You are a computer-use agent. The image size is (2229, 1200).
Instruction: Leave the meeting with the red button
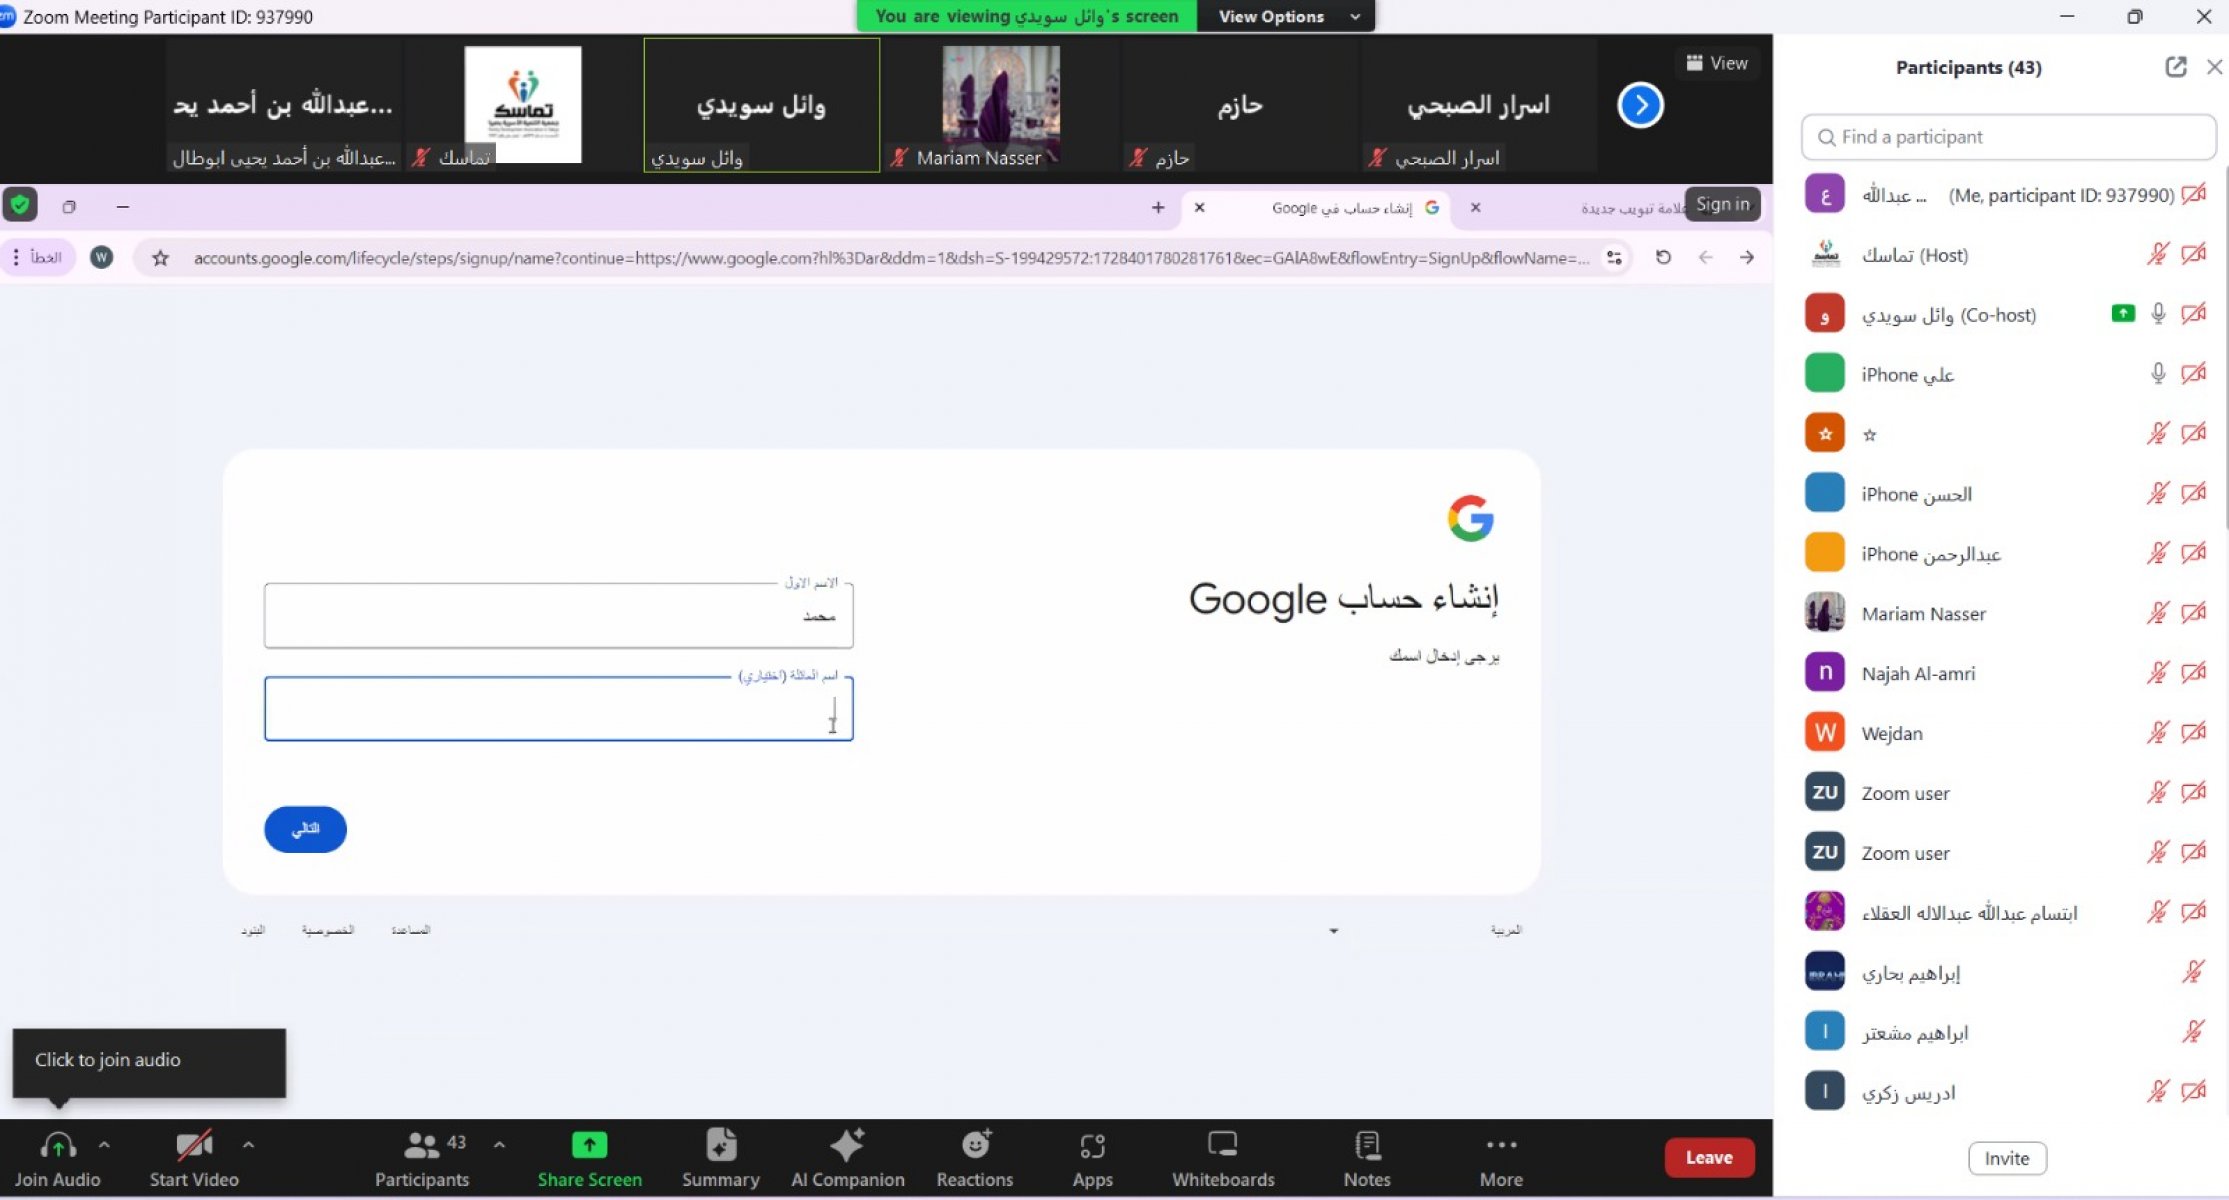(x=1709, y=1157)
